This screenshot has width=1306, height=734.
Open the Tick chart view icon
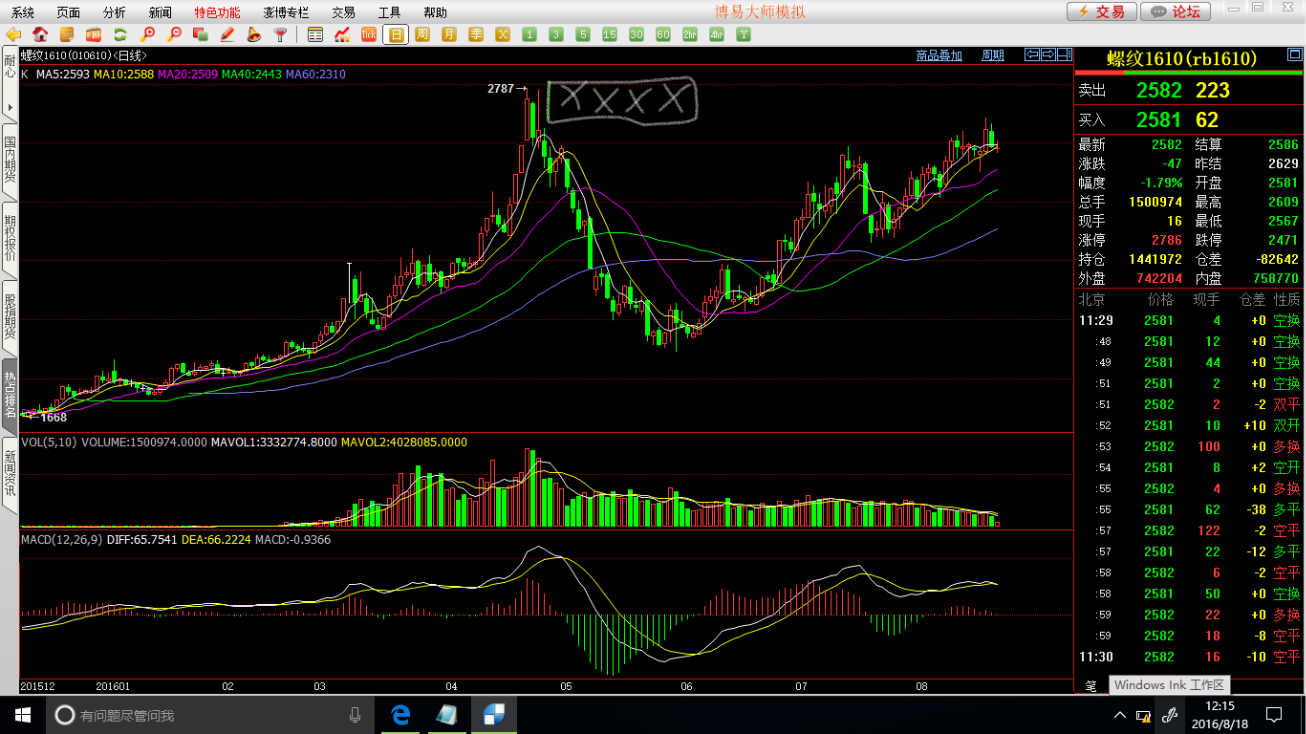(x=369, y=35)
